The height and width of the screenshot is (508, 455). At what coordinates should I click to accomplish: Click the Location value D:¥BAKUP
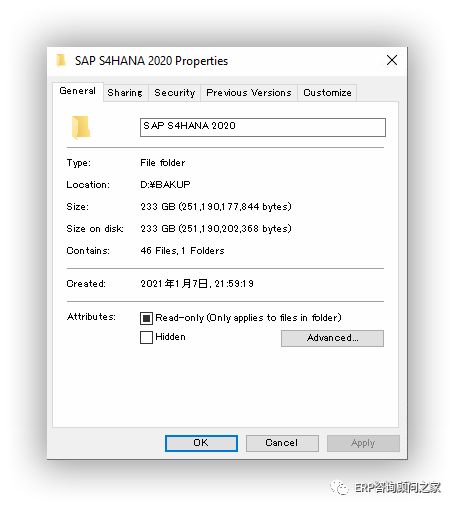[165, 184]
